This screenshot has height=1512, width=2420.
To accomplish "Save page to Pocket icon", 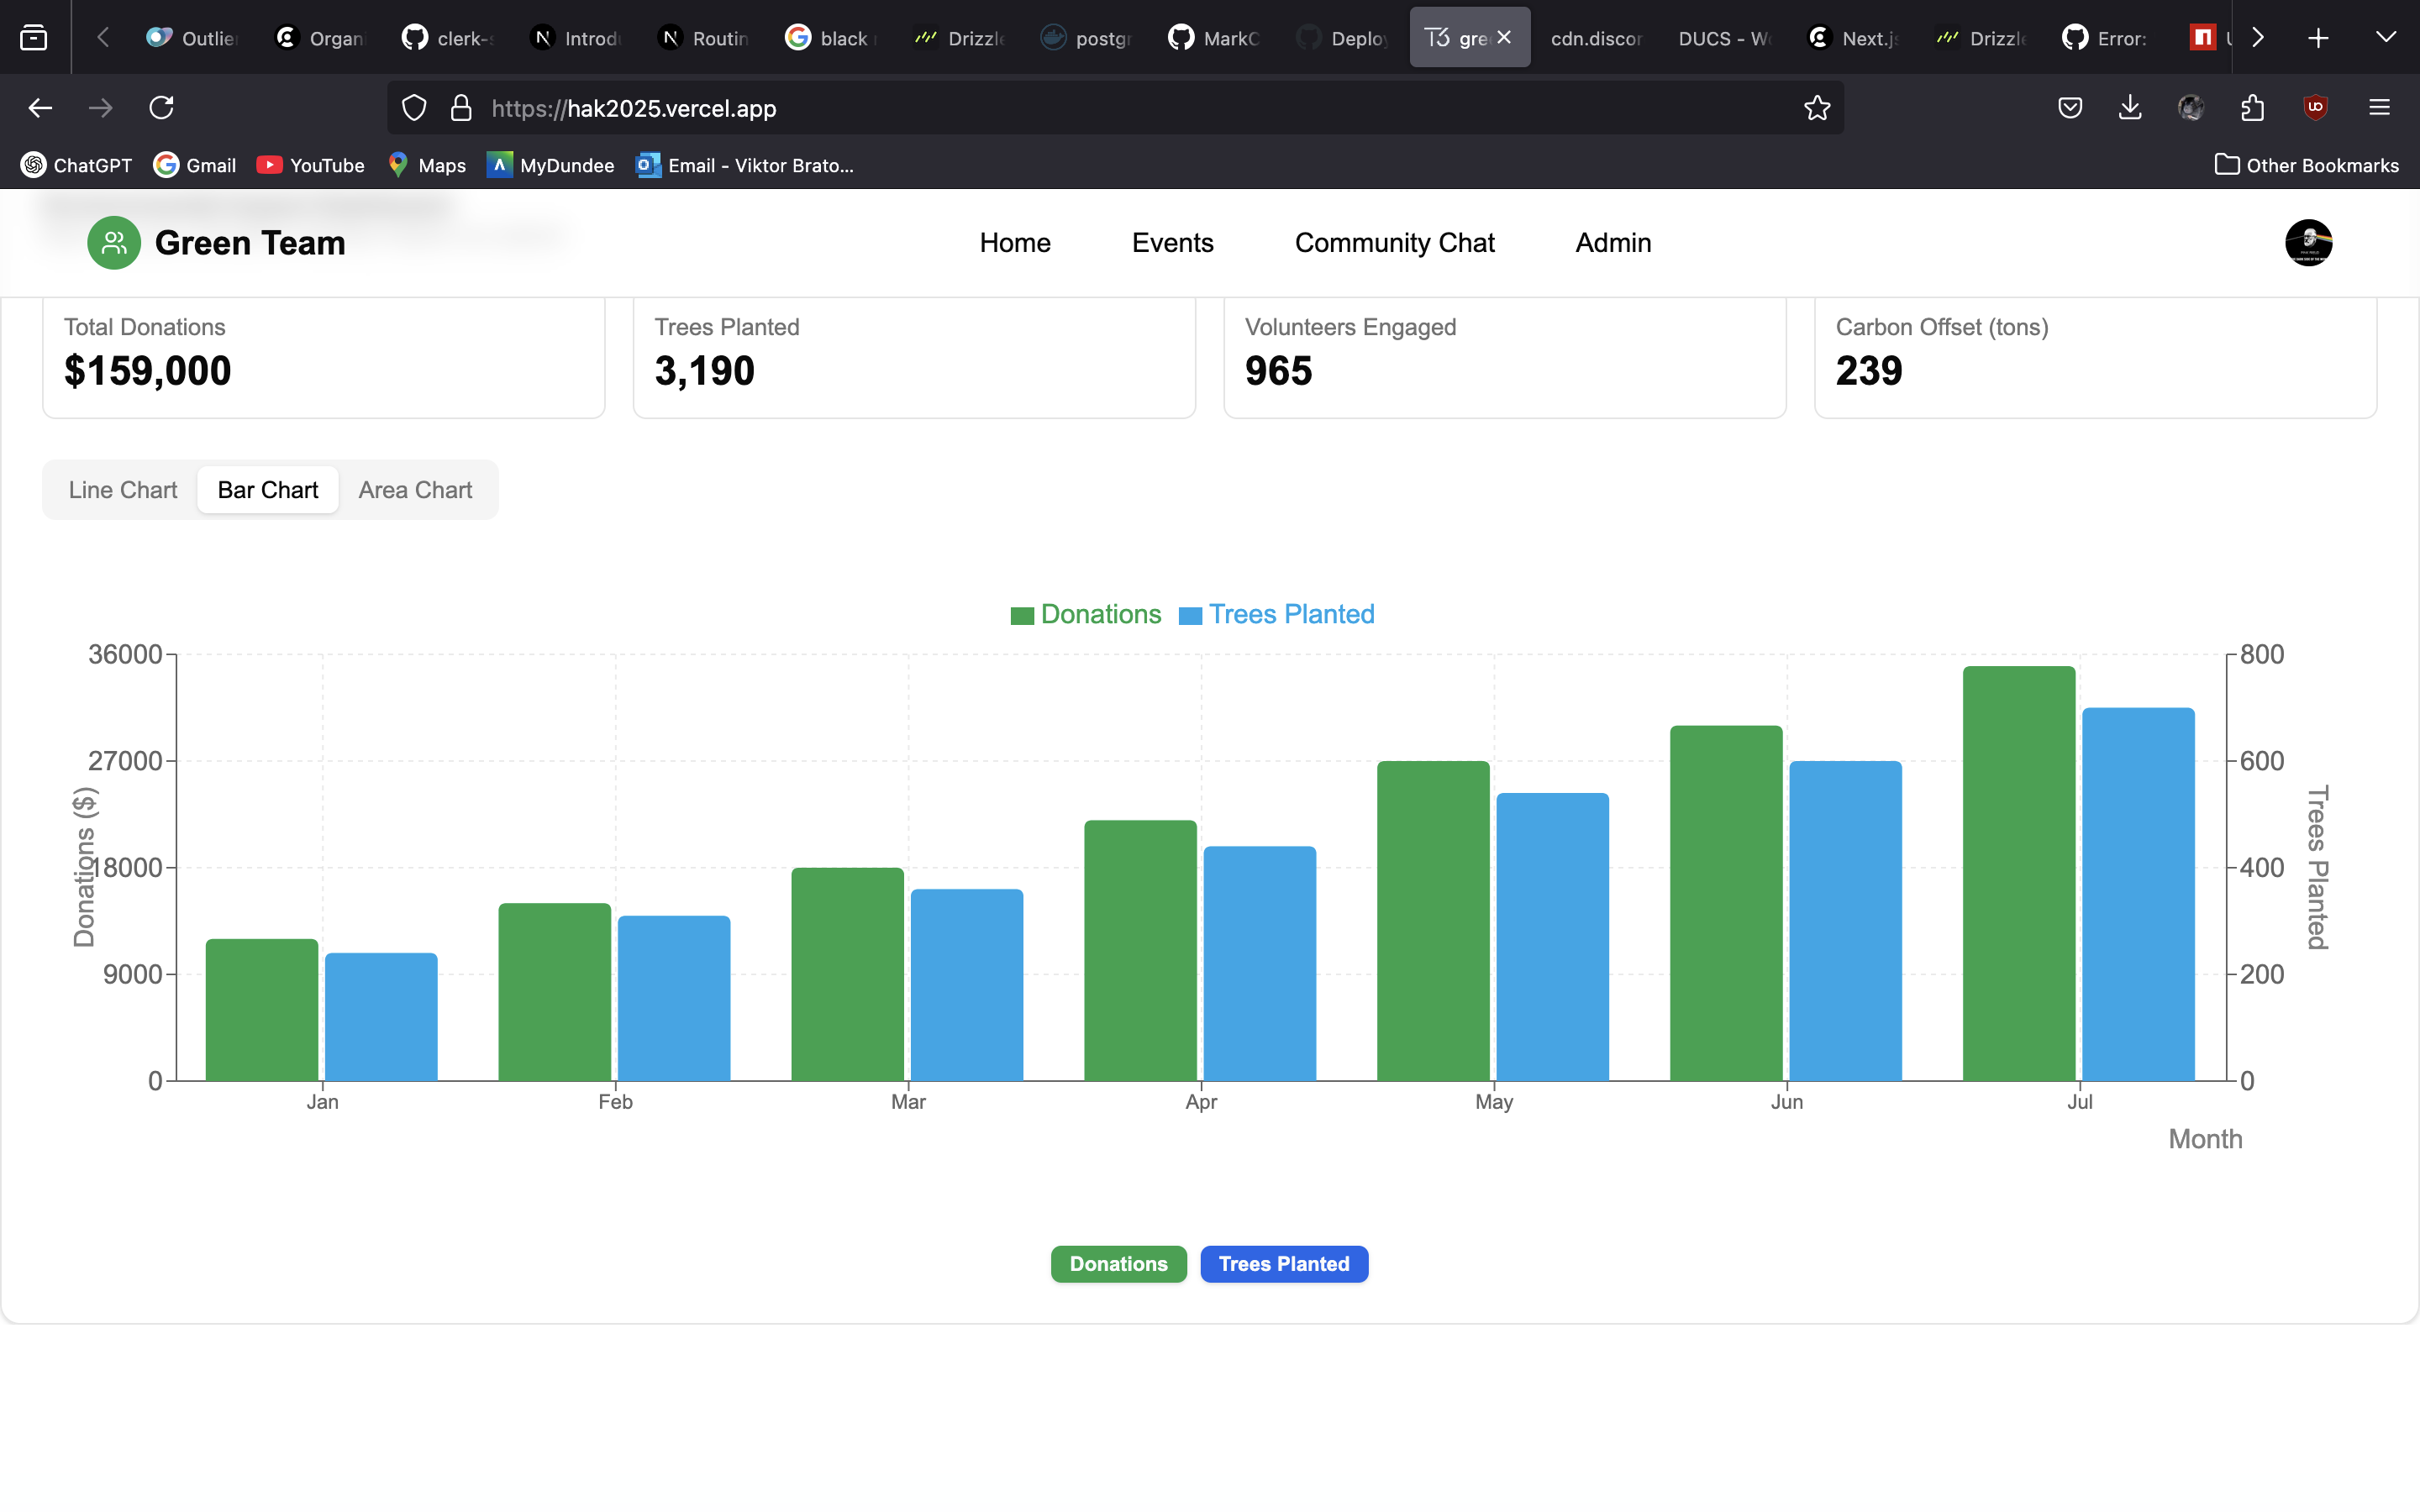I will (x=2070, y=108).
